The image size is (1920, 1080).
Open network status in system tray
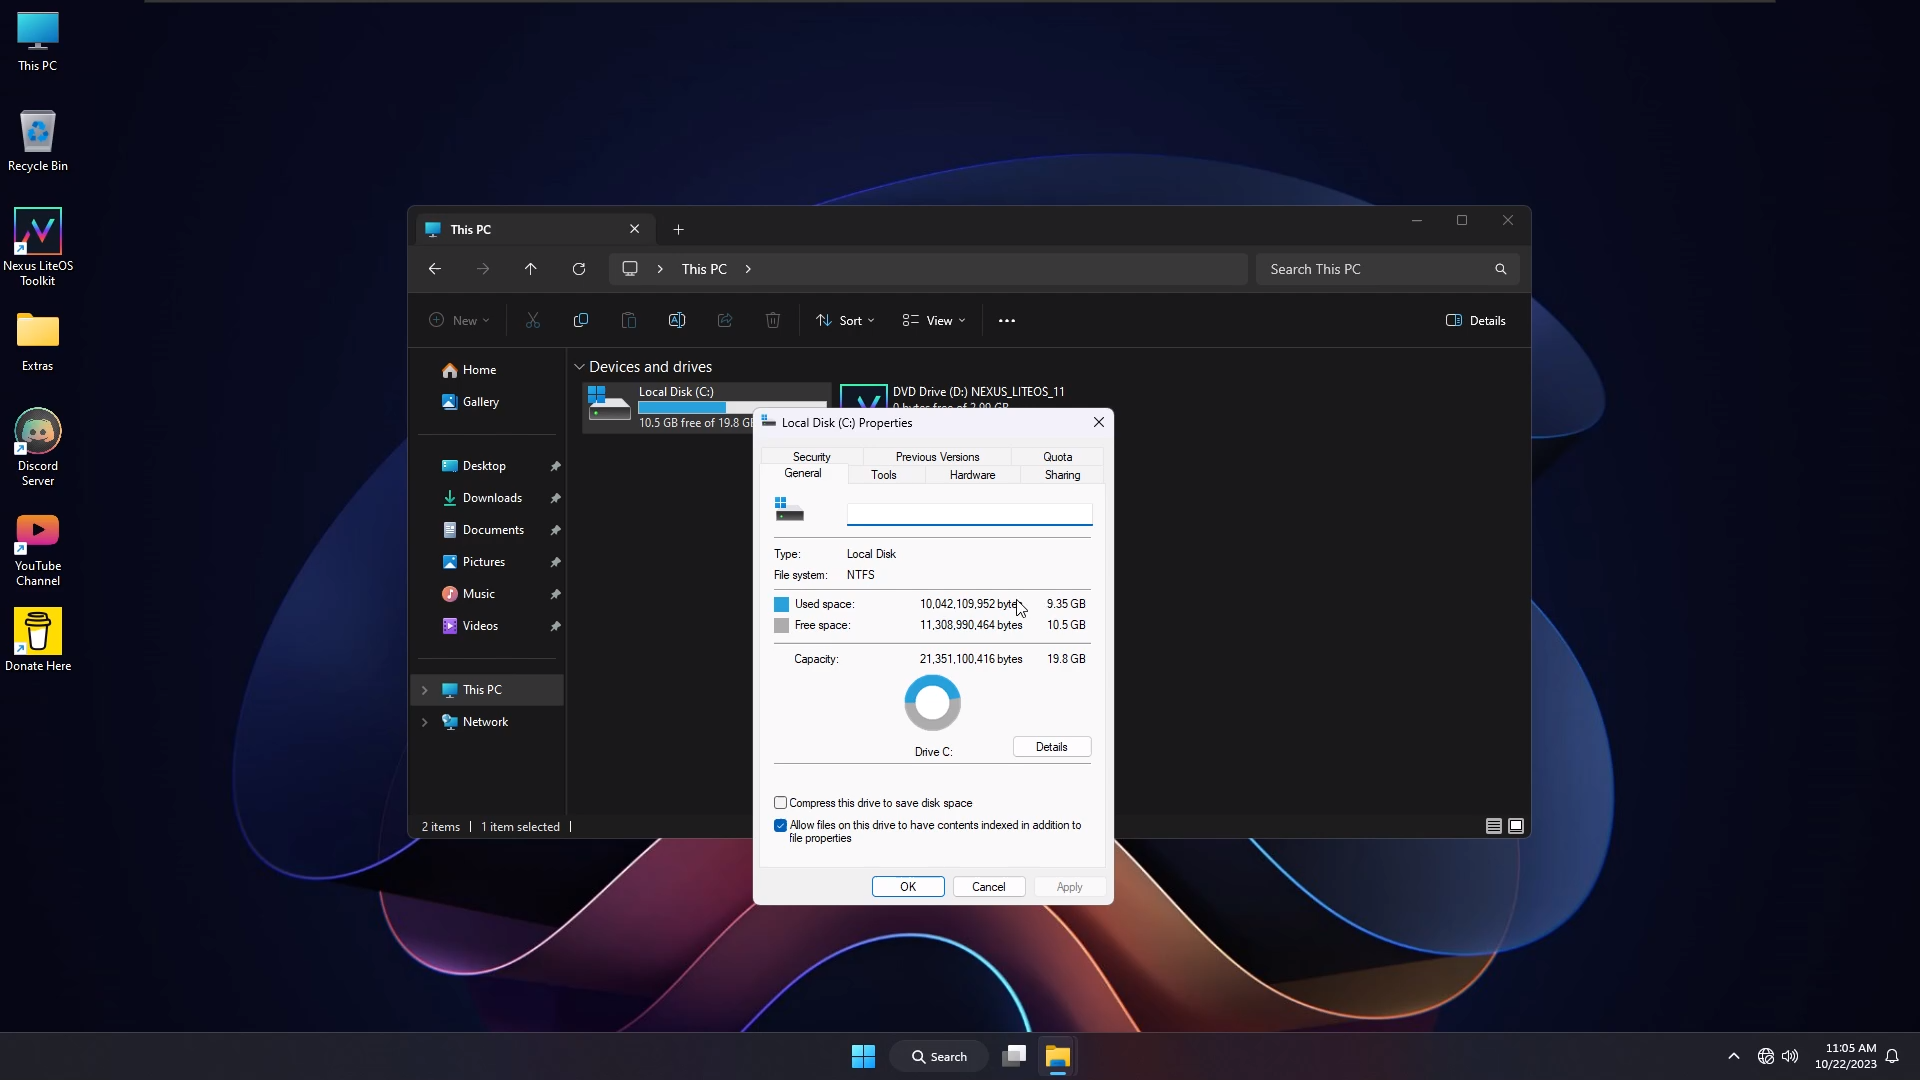(1766, 1056)
